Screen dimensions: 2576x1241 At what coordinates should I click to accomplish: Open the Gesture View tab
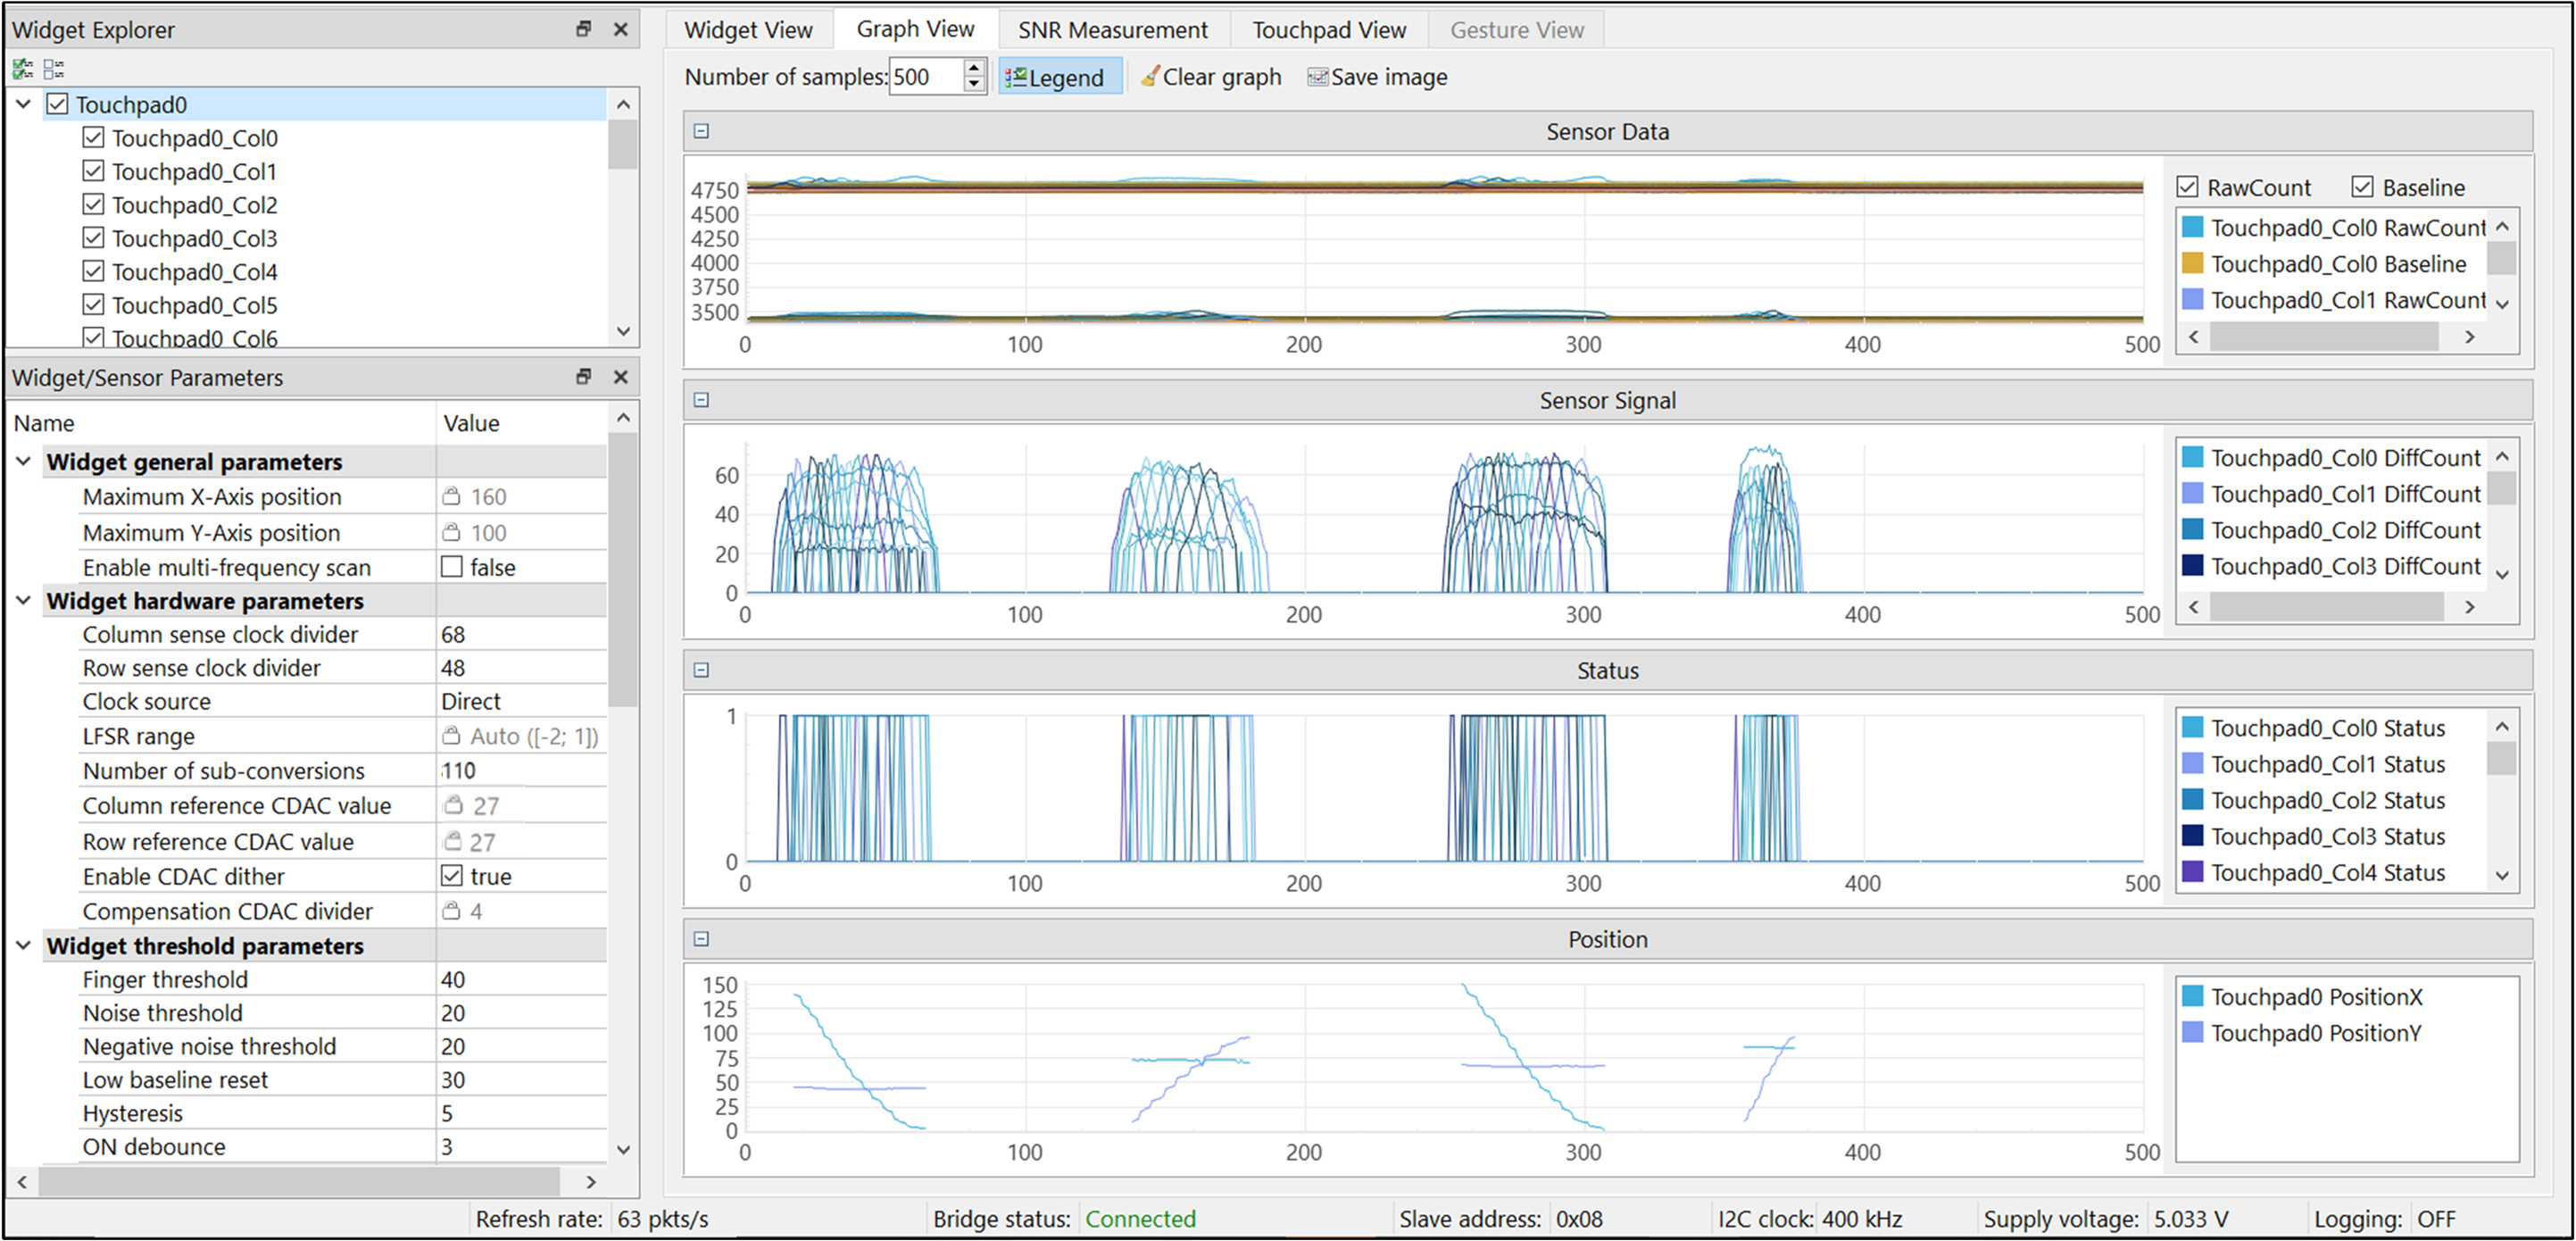tap(1517, 30)
